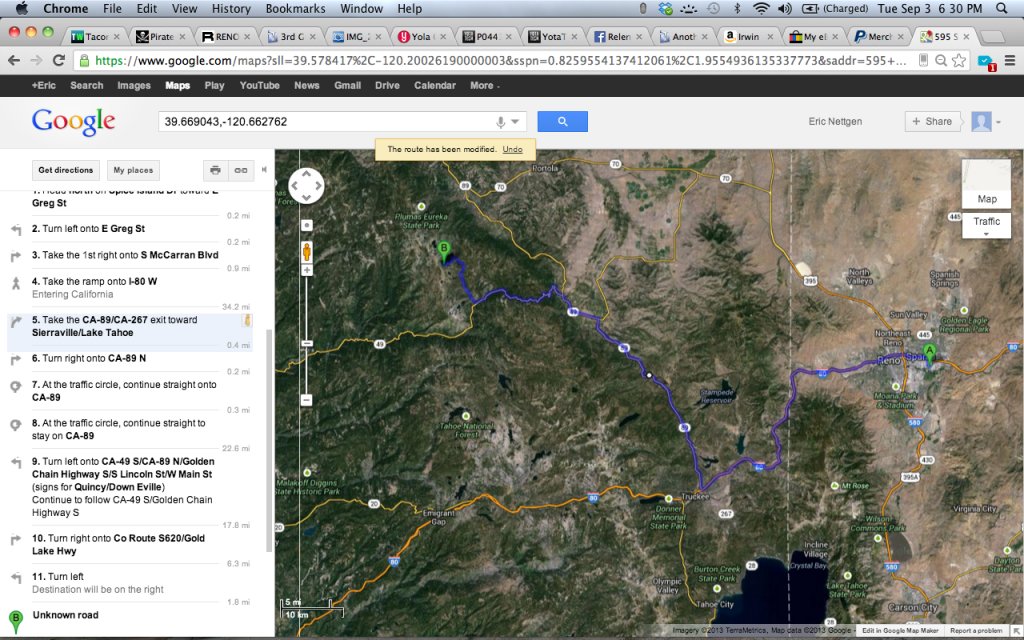This screenshot has height=640, width=1024.
Task: Switch to Map view thumbnail
Action: point(986,184)
